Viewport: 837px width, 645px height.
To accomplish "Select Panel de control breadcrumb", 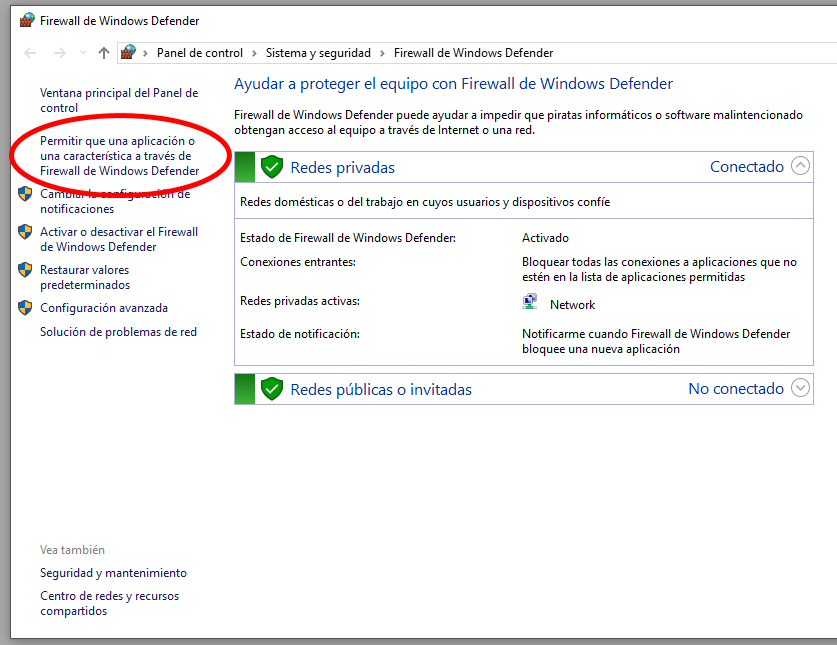I will [199, 53].
